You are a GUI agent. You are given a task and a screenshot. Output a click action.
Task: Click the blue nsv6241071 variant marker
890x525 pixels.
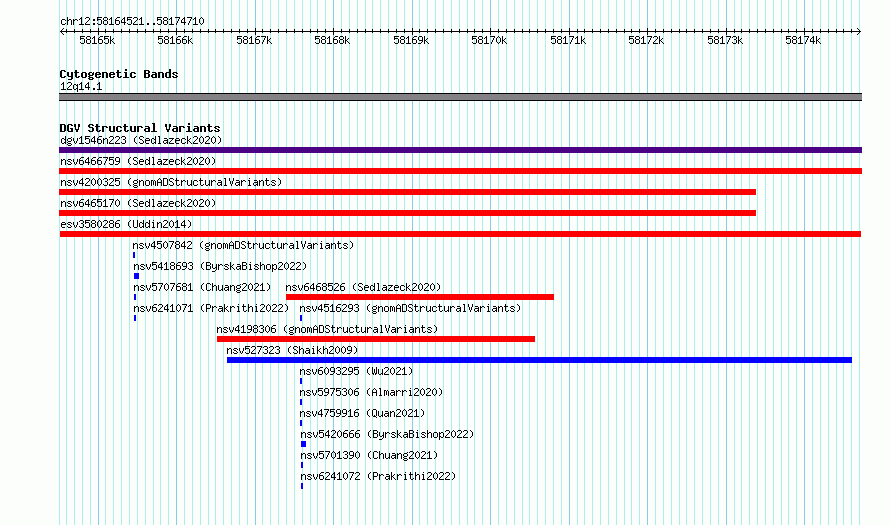point(135,318)
